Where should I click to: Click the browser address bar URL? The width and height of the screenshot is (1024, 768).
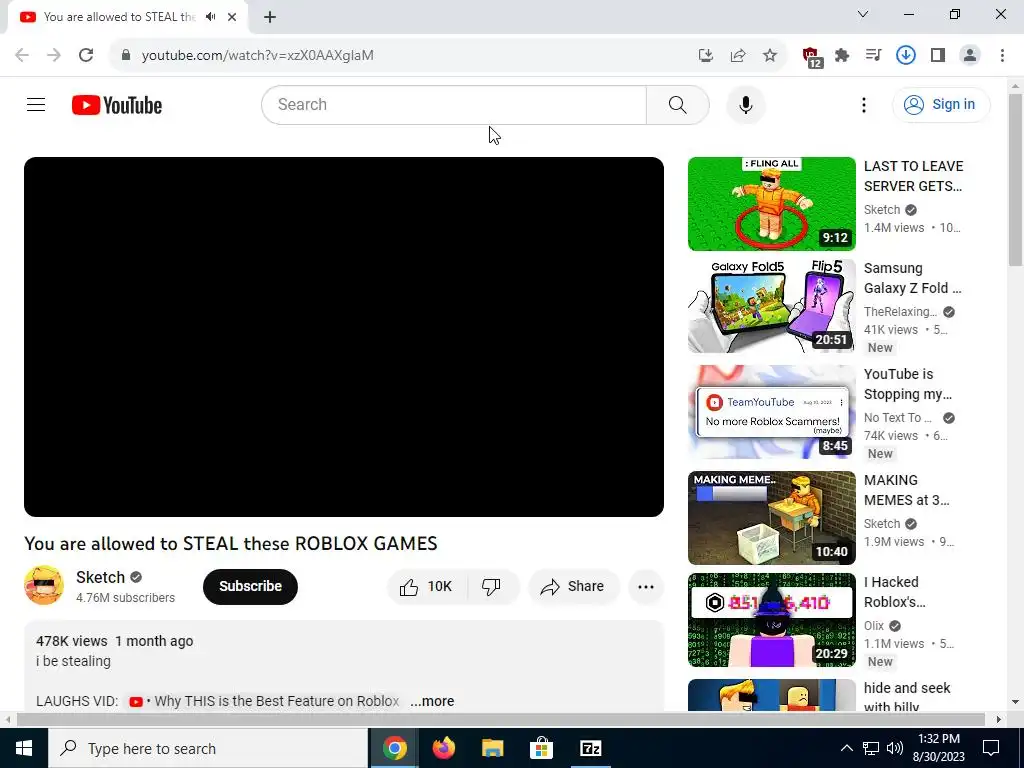point(257,55)
